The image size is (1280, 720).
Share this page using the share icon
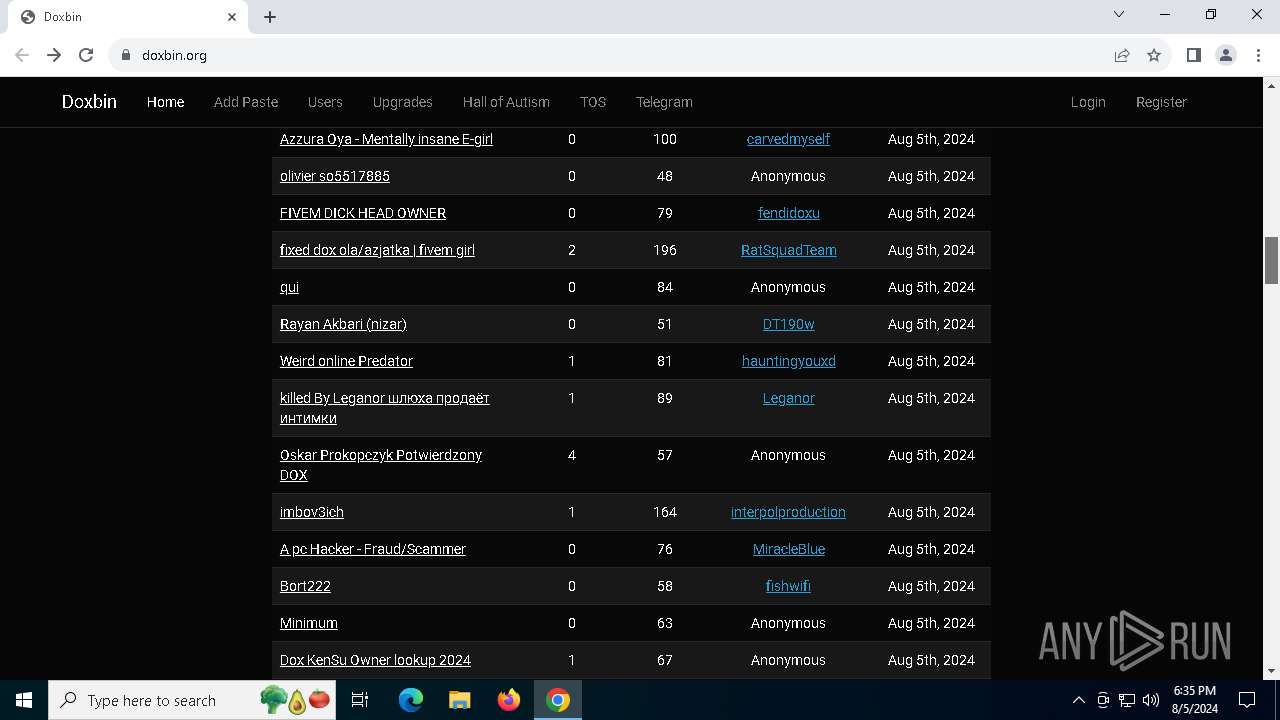1122,55
